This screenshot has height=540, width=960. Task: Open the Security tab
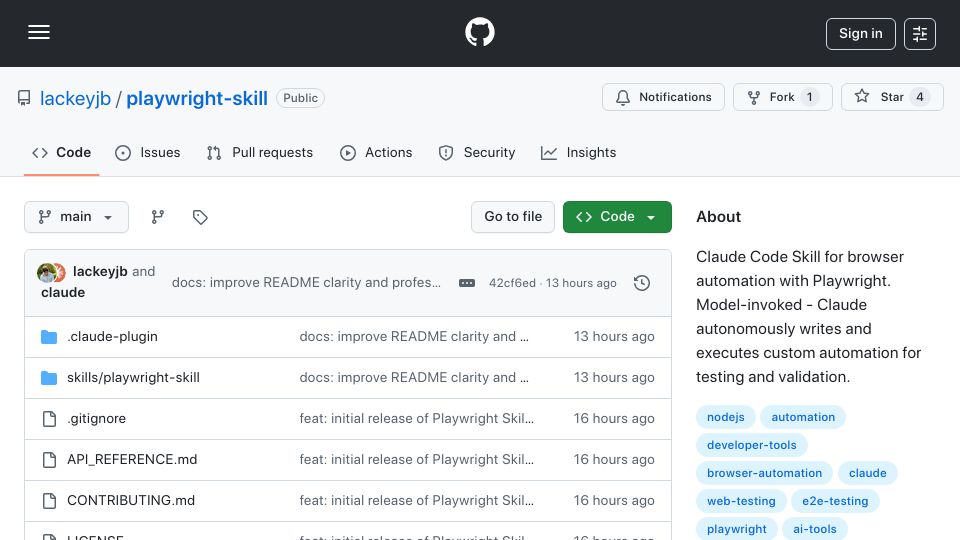coord(477,152)
